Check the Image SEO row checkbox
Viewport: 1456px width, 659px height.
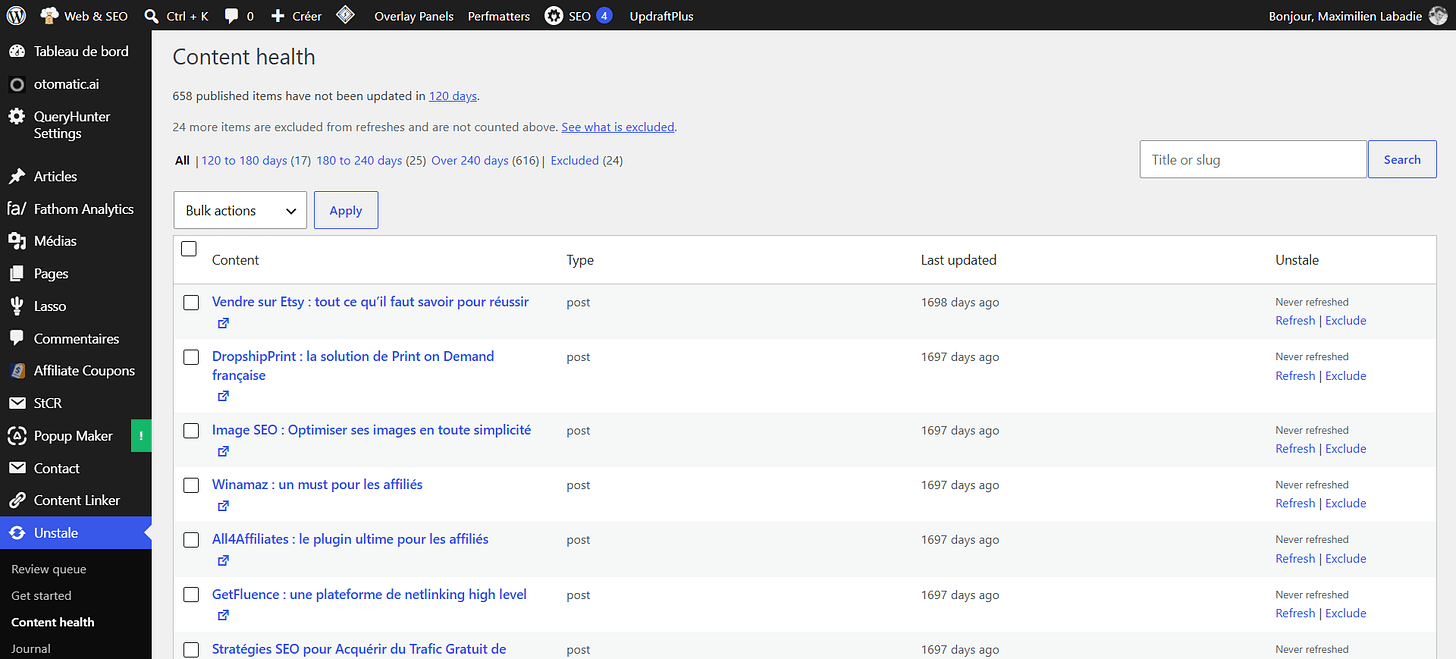tap(191, 431)
